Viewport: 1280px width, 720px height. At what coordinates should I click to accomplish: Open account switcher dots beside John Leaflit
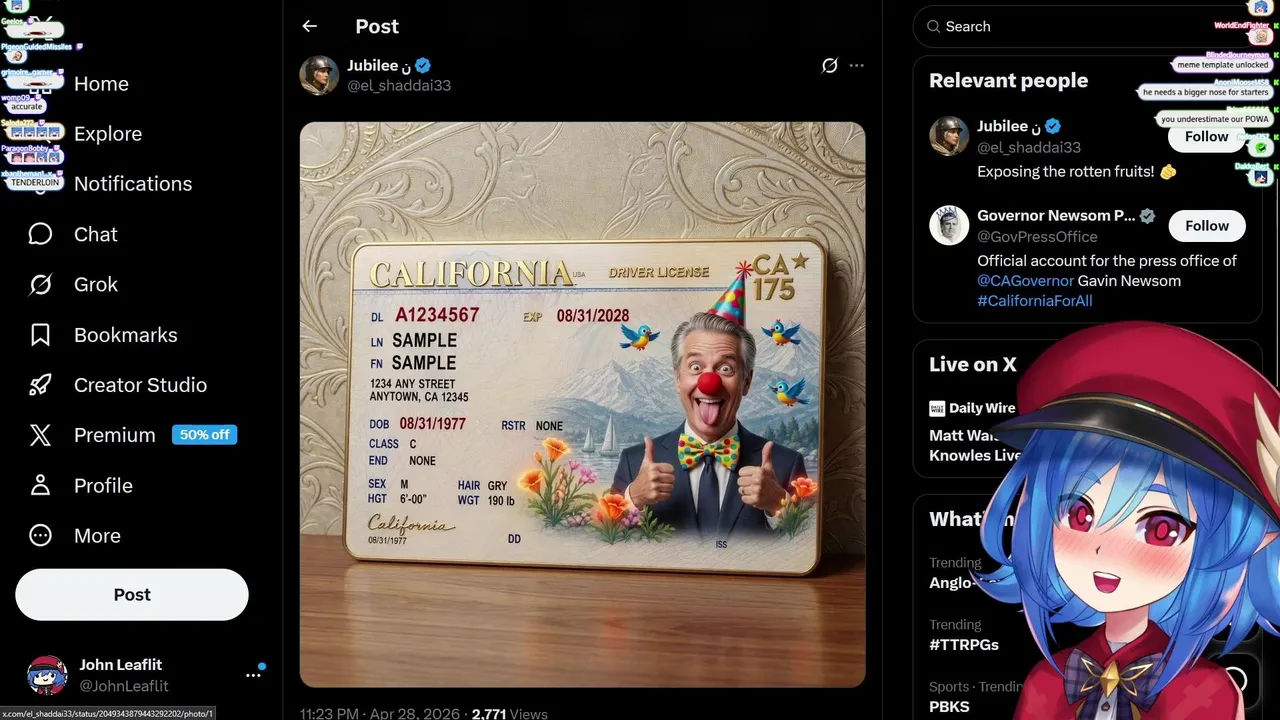pos(253,675)
